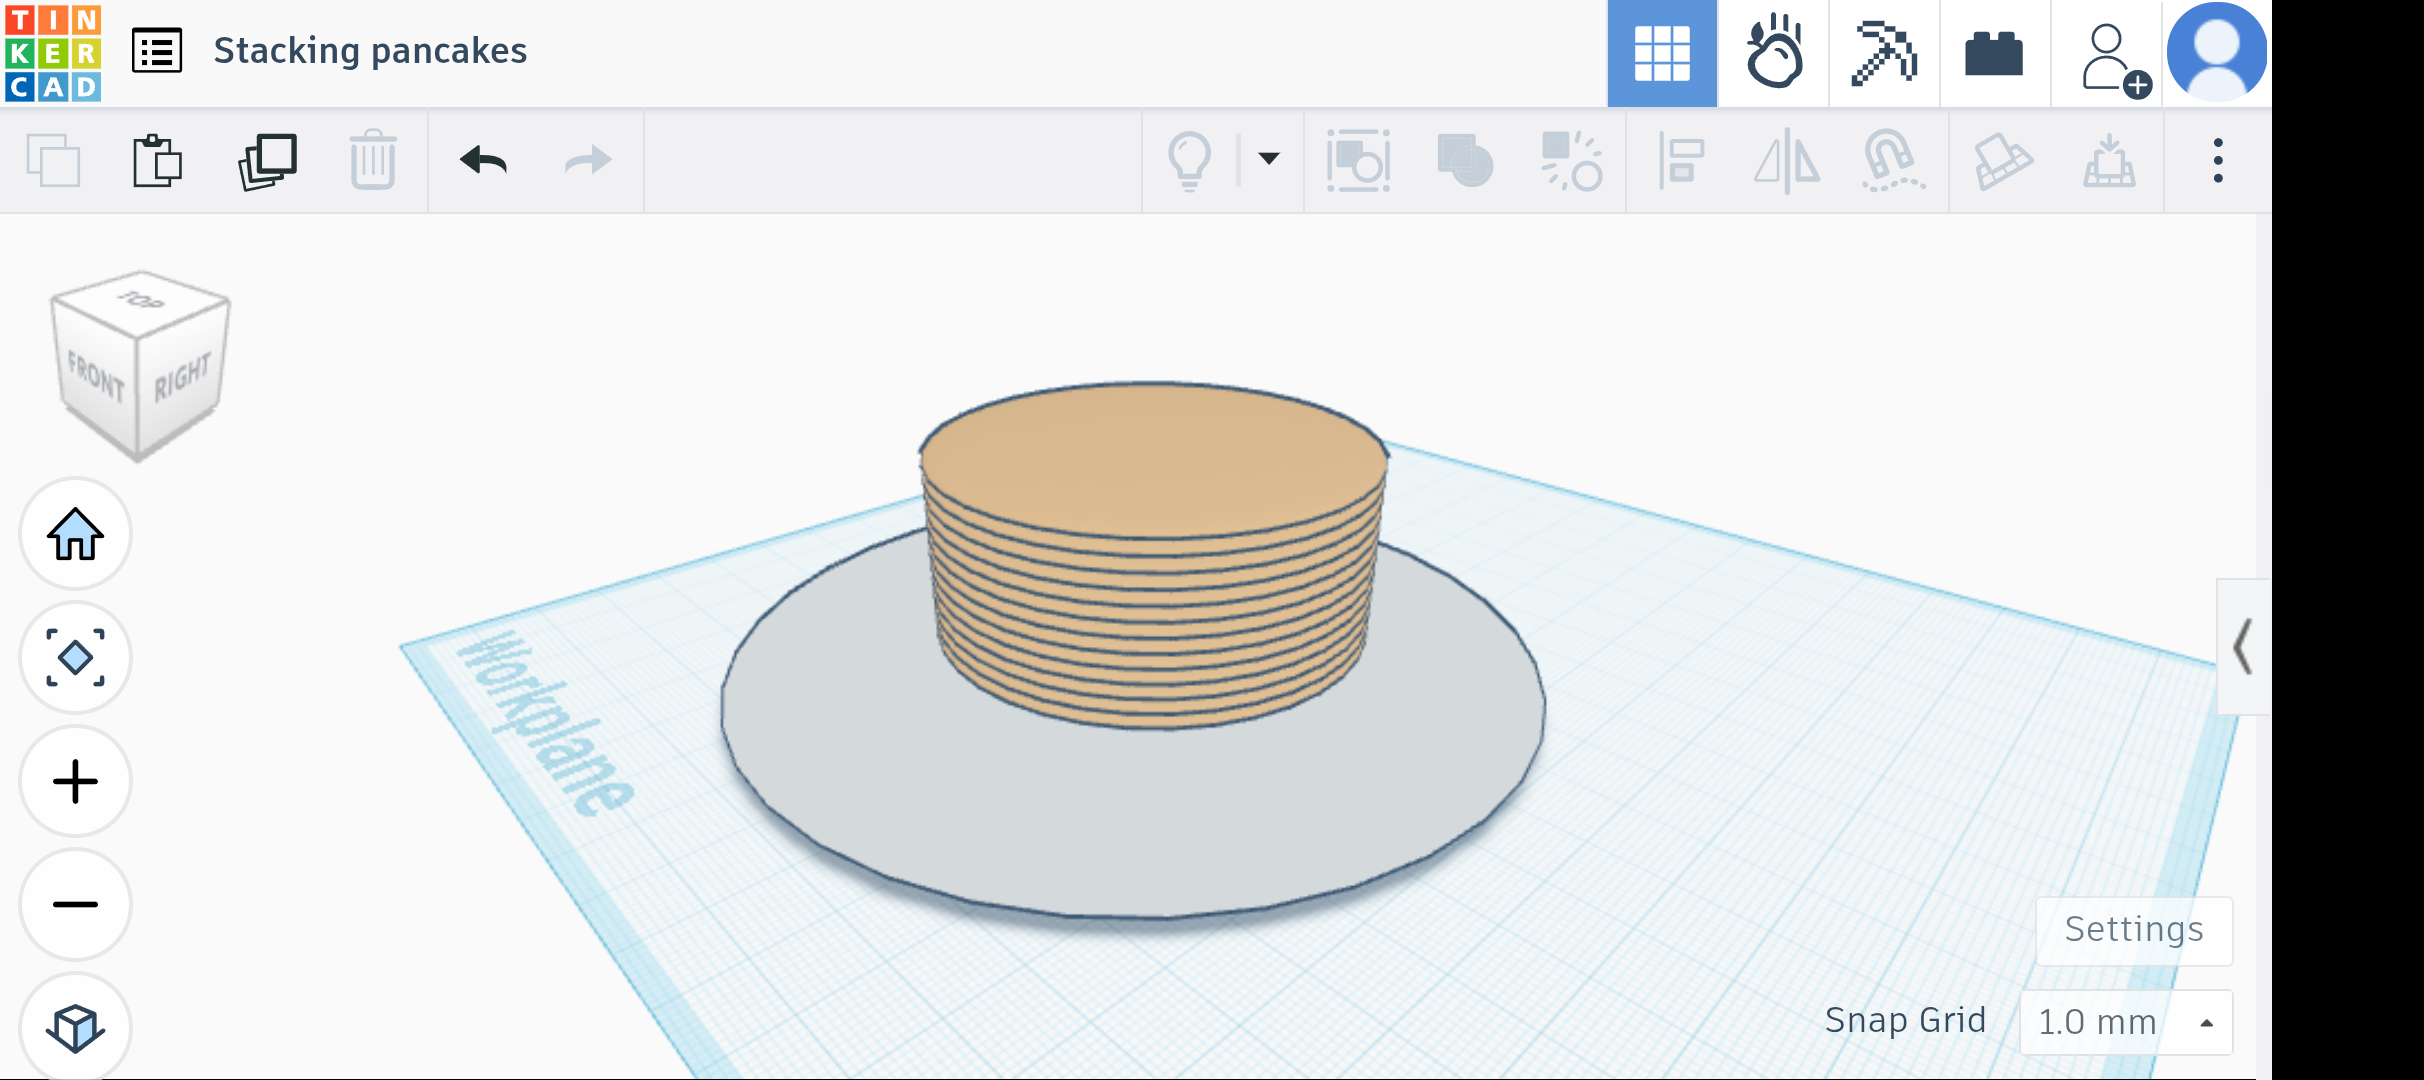The width and height of the screenshot is (2424, 1080).
Task: Click the Copy toolbar icon
Action: [53, 160]
